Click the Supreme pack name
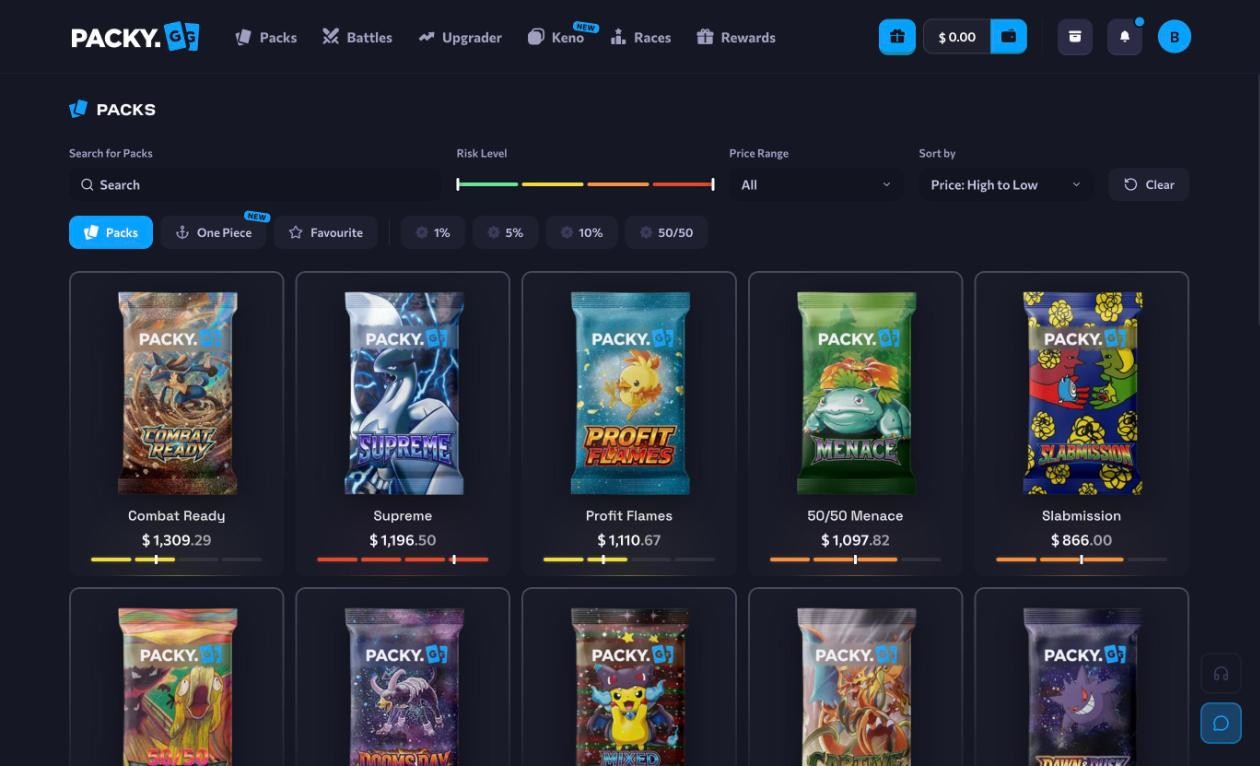Image resolution: width=1260 pixels, height=766 pixels. click(403, 516)
